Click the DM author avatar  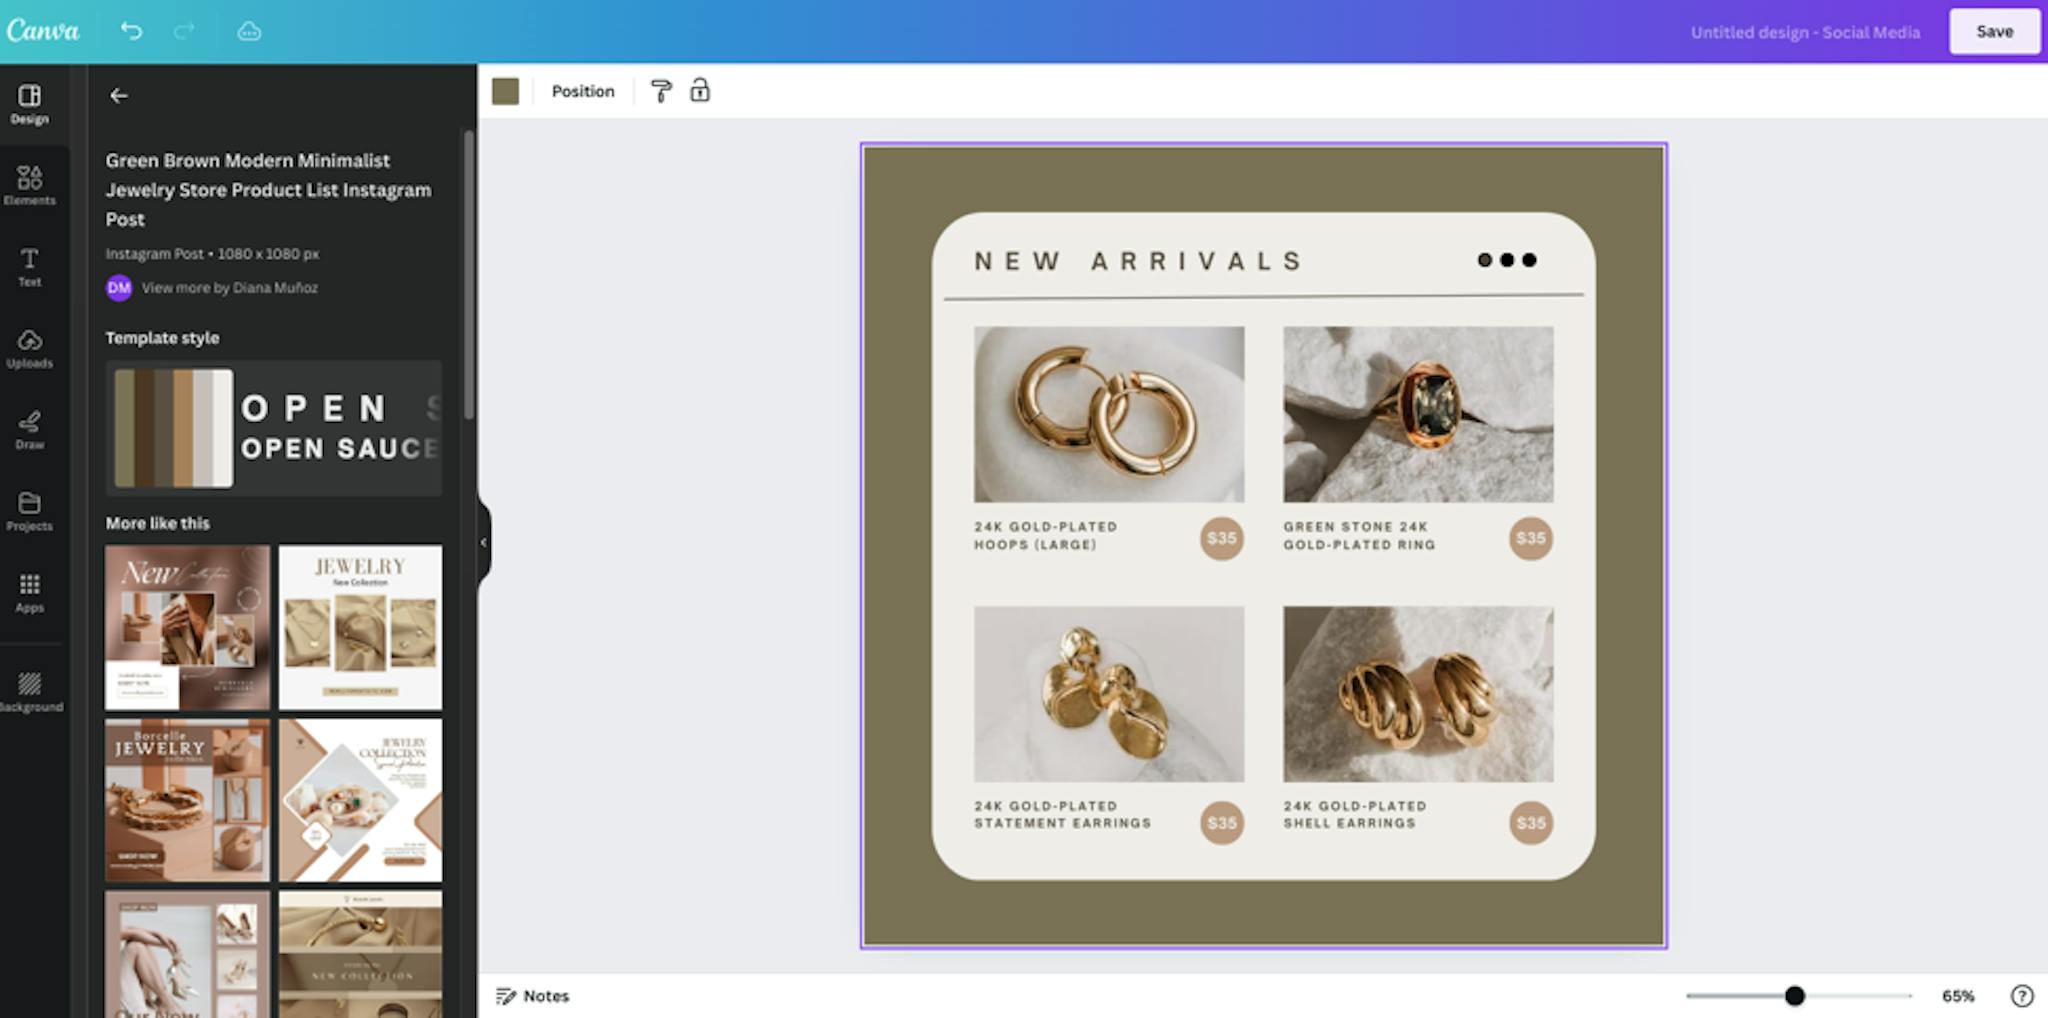pyautogui.click(x=119, y=288)
